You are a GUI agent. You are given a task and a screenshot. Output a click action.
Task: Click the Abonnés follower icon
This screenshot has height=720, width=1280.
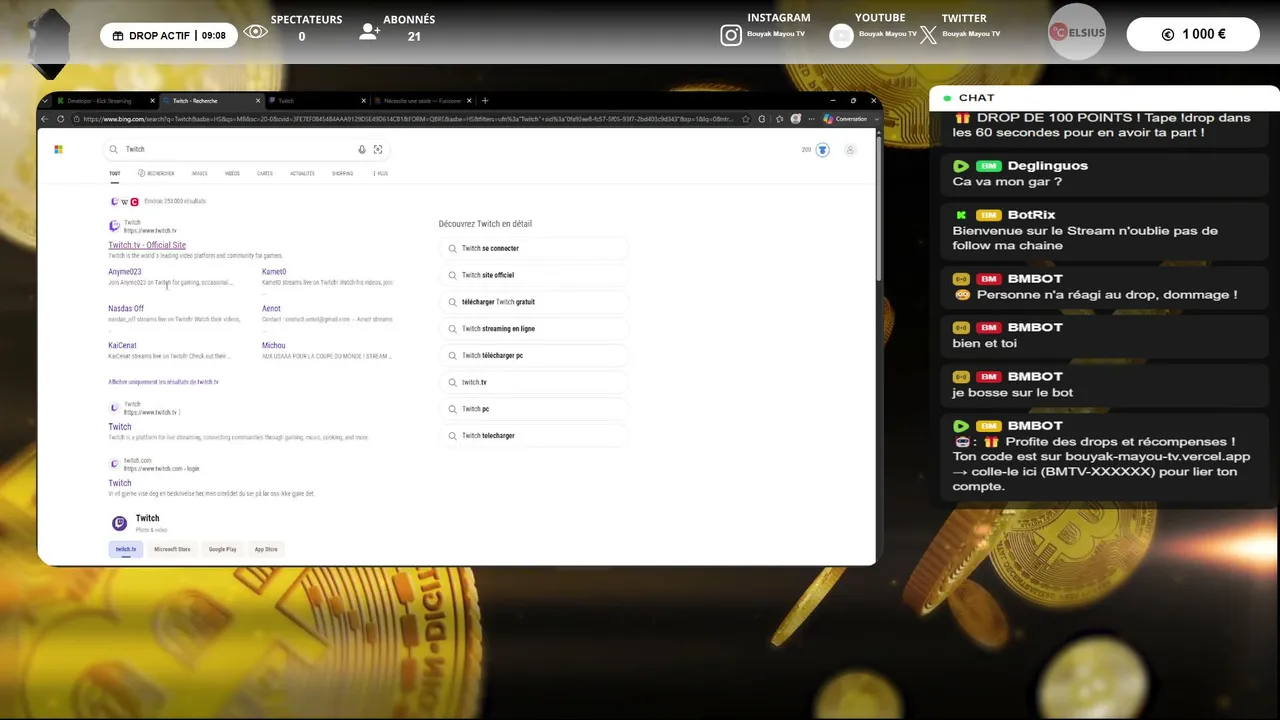pyautogui.click(x=369, y=32)
